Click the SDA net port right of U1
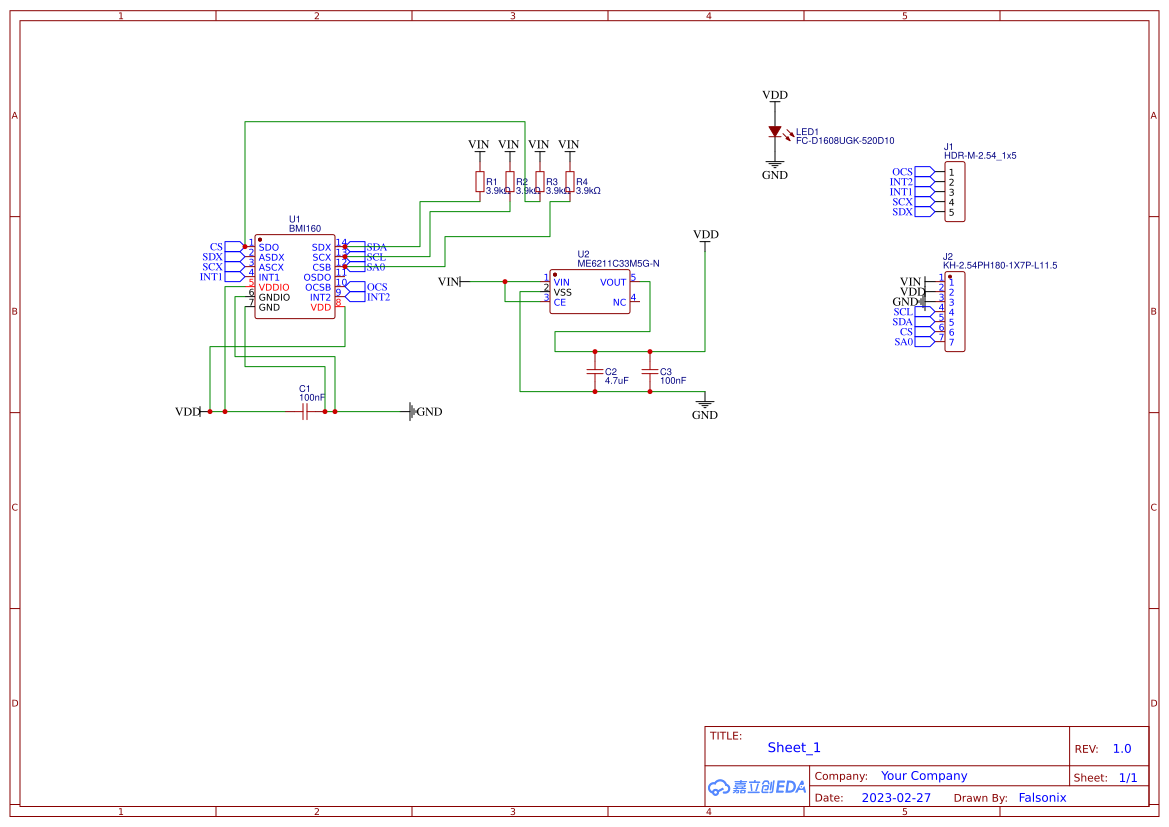The height and width of the screenshot is (827, 1169). pyautogui.click(x=366, y=247)
